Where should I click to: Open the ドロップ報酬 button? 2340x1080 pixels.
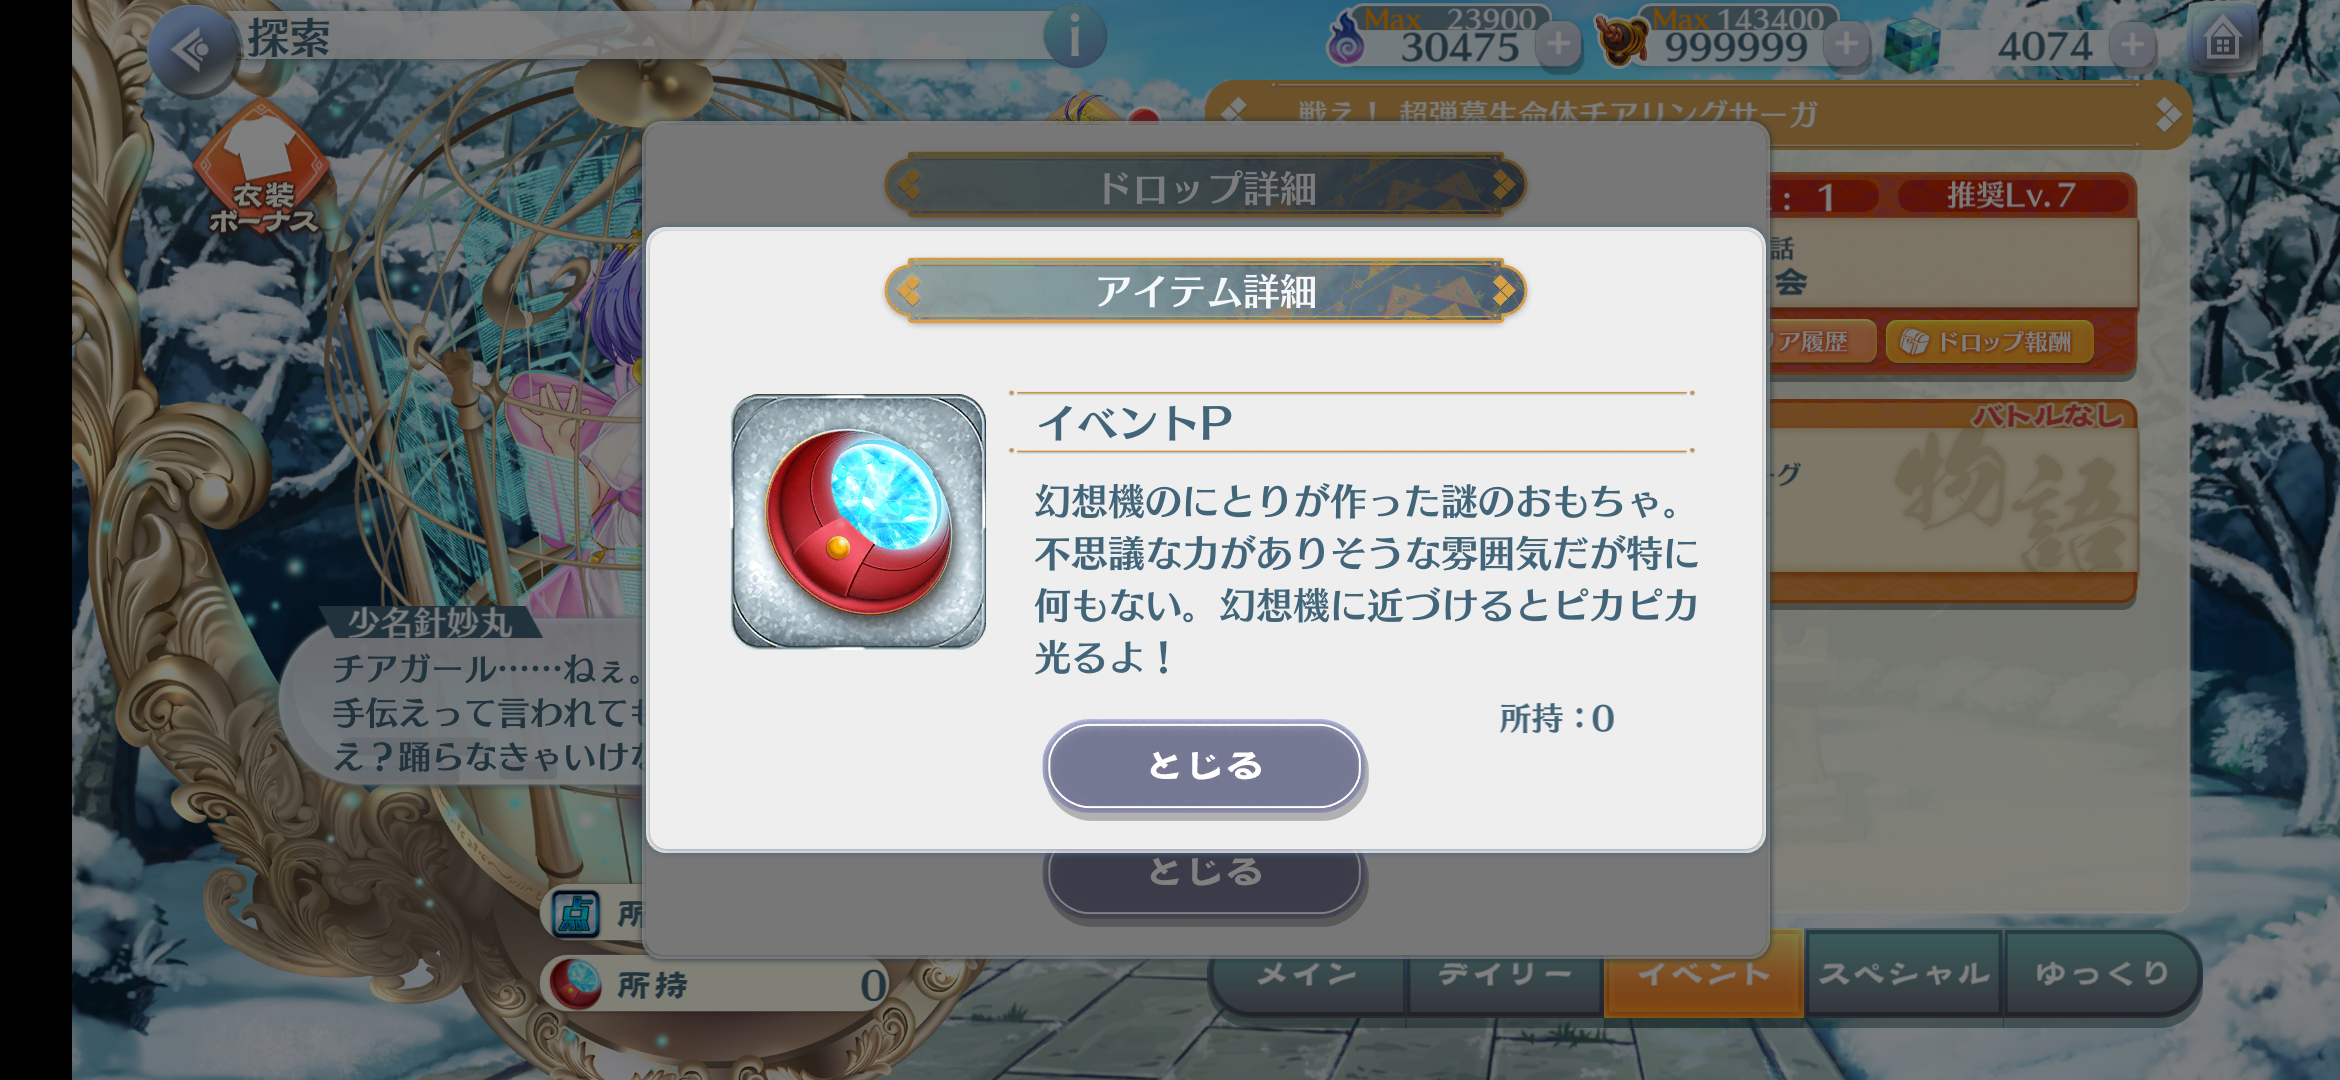(x=1988, y=342)
